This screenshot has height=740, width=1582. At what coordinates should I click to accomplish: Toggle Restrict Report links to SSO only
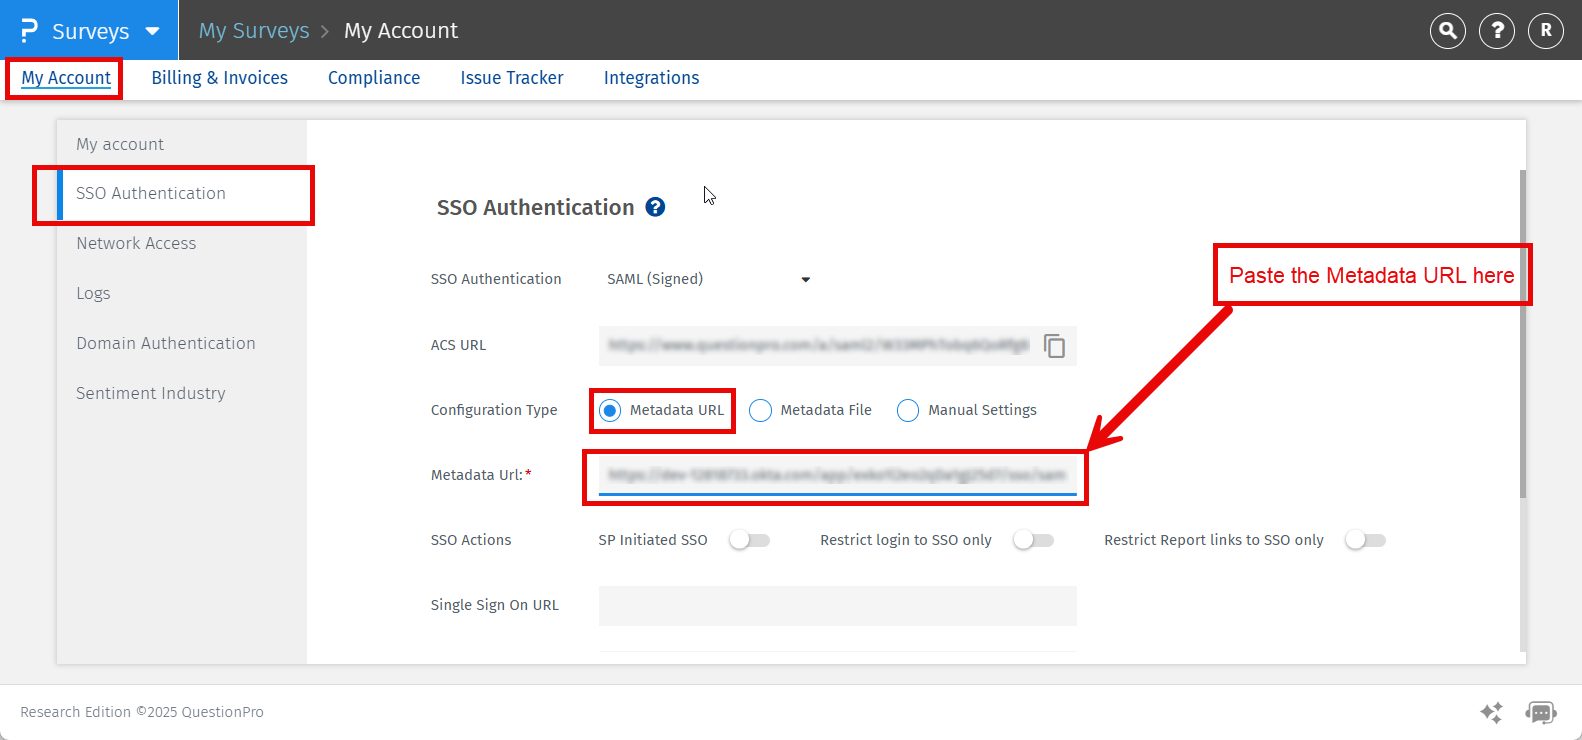pos(1365,540)
